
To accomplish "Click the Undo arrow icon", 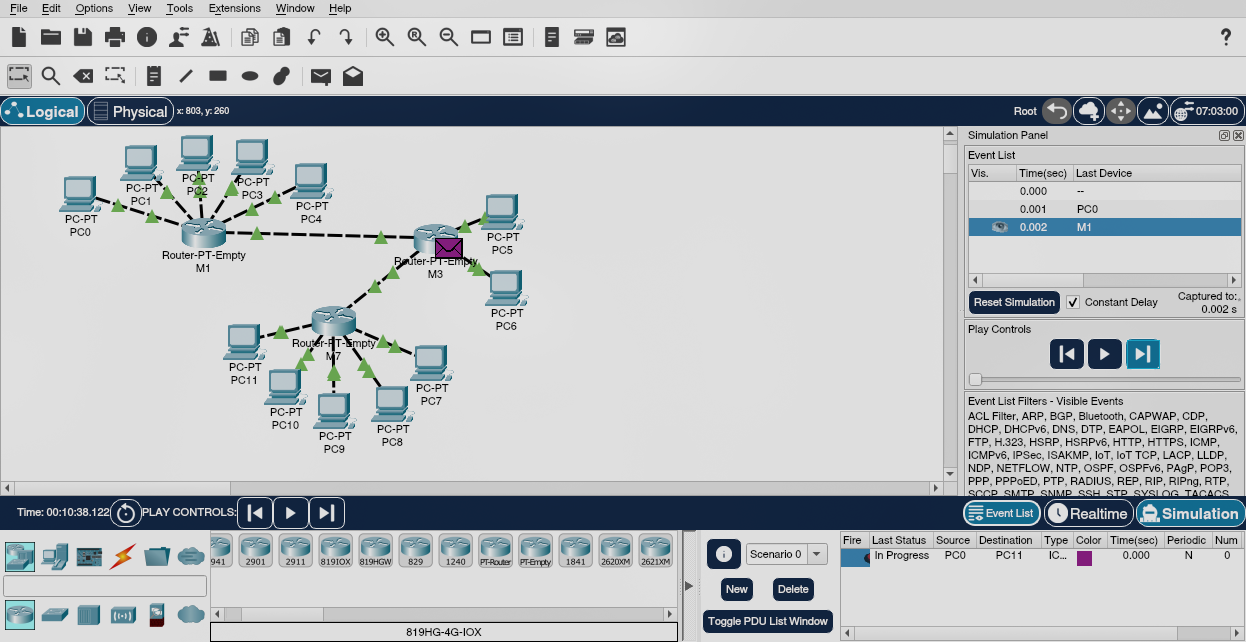I will pos(313,37).
